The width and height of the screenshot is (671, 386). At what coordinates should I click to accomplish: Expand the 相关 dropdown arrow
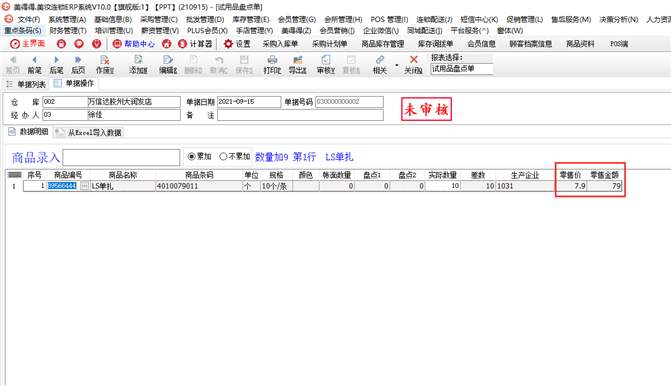pos(397,65)
